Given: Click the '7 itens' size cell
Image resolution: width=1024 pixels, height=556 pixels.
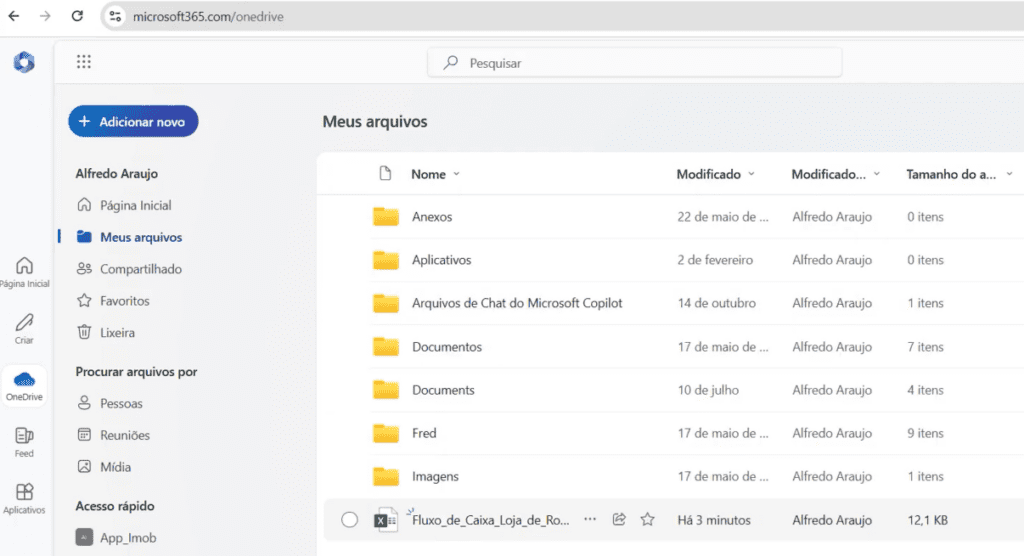Looking at the screenshot, I should coord(925,347).
